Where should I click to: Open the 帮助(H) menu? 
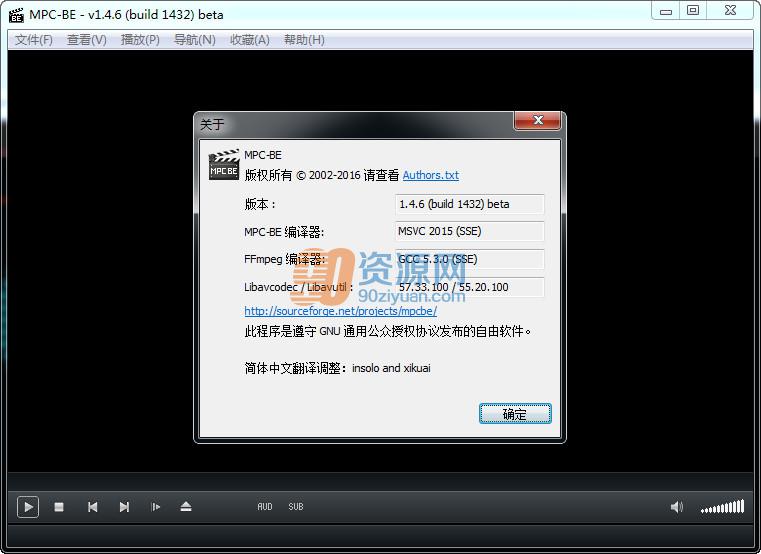pos(304,40)
